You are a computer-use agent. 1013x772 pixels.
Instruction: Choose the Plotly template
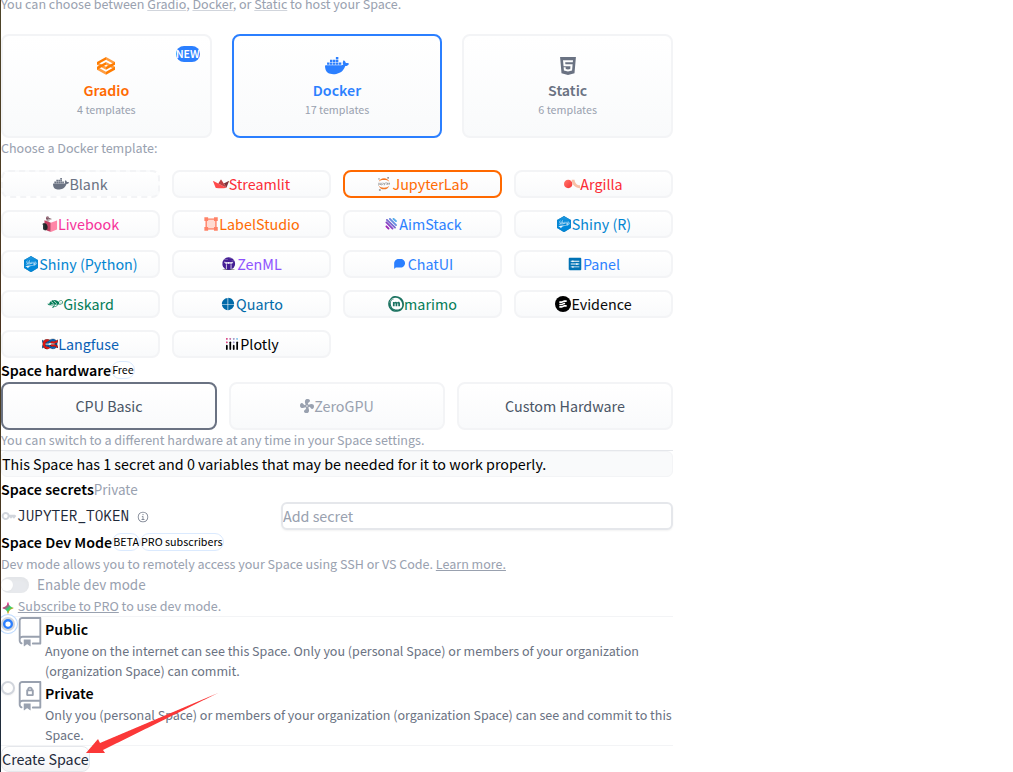click(x=251, y=344)
